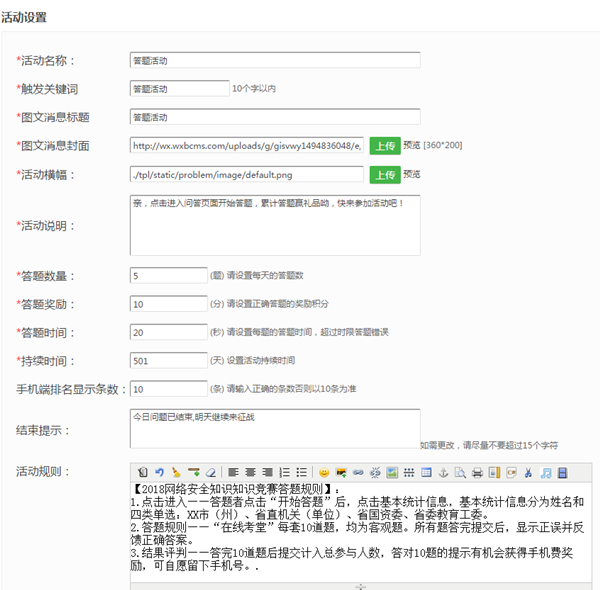Open the smiley emoticon picker
600x590 pixels.
click(x=324, y=473)
